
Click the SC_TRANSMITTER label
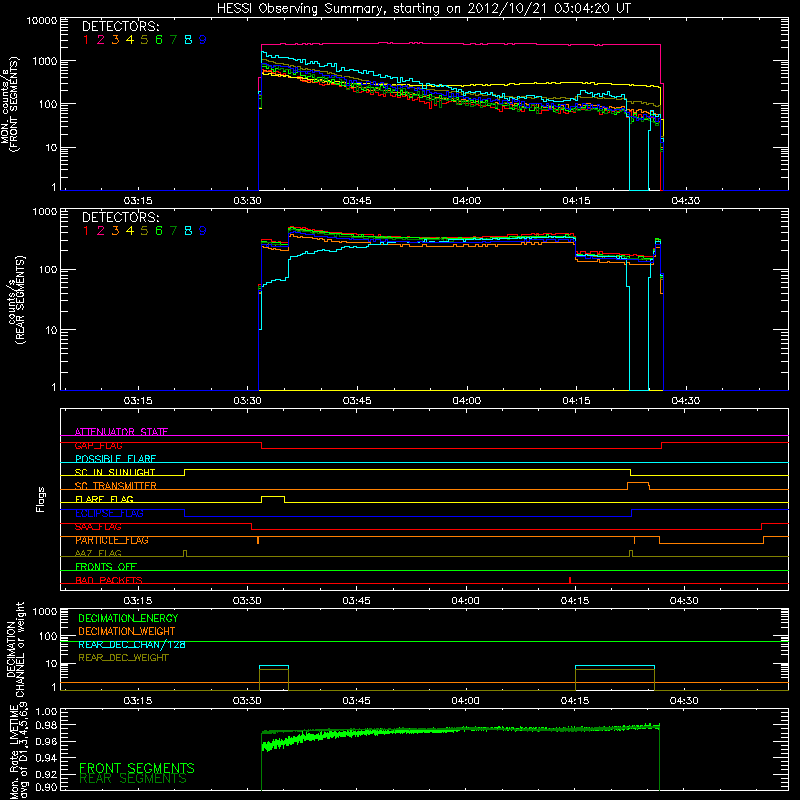[x=116, y=486]
